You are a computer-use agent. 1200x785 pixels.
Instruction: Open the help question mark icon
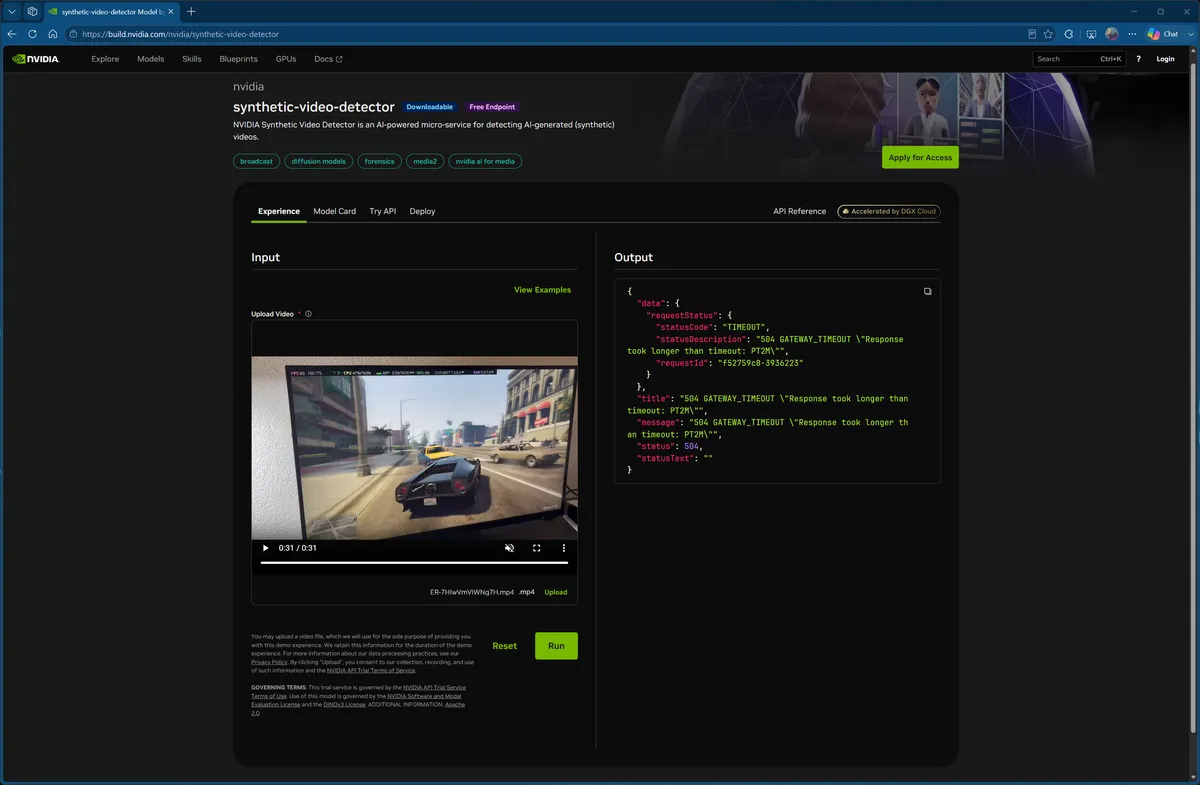click(x=1138, y=59)
